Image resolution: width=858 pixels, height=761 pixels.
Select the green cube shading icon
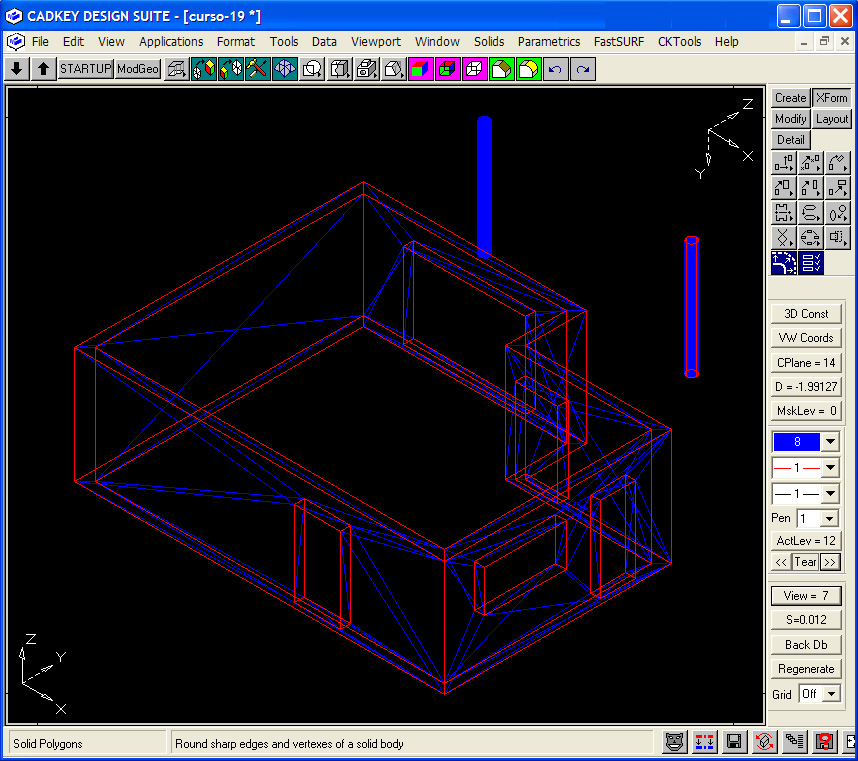click(x=502, y=69)
